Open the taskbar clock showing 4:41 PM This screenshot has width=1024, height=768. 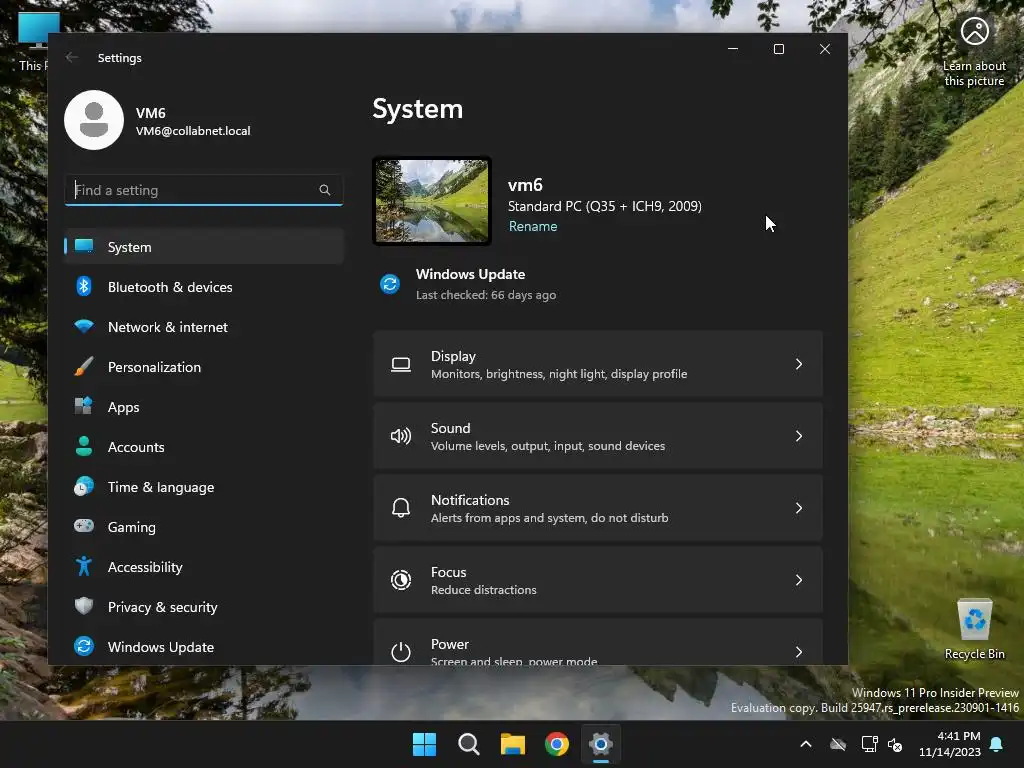(950, 744)
